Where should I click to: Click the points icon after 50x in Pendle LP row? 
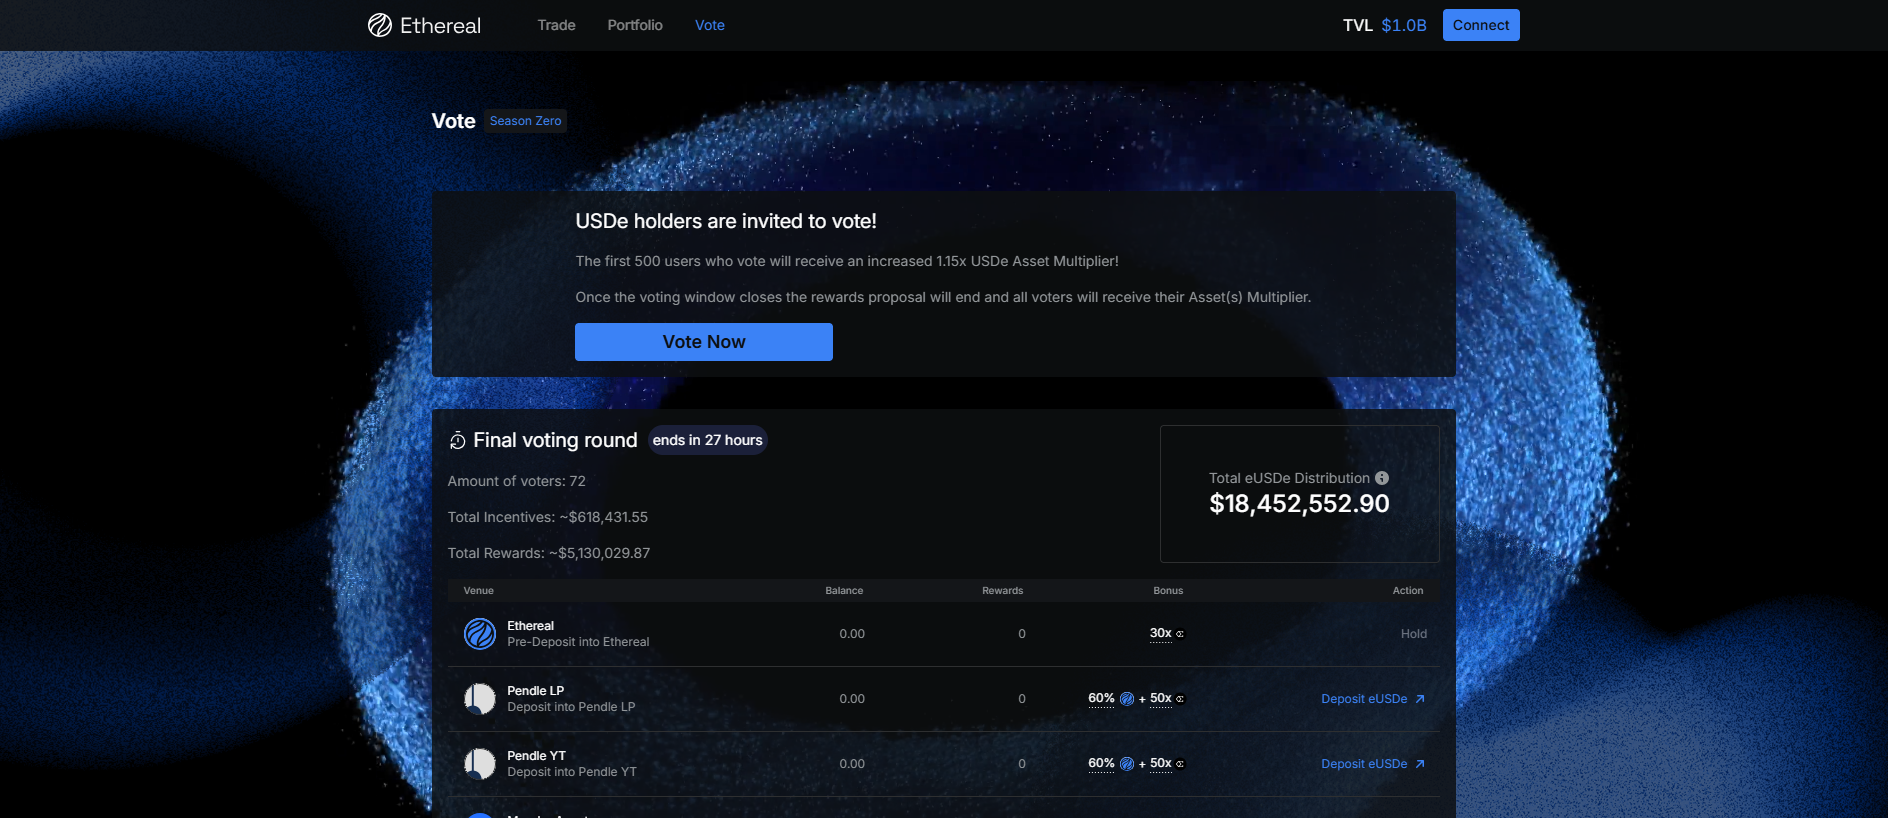[1180, 699]
